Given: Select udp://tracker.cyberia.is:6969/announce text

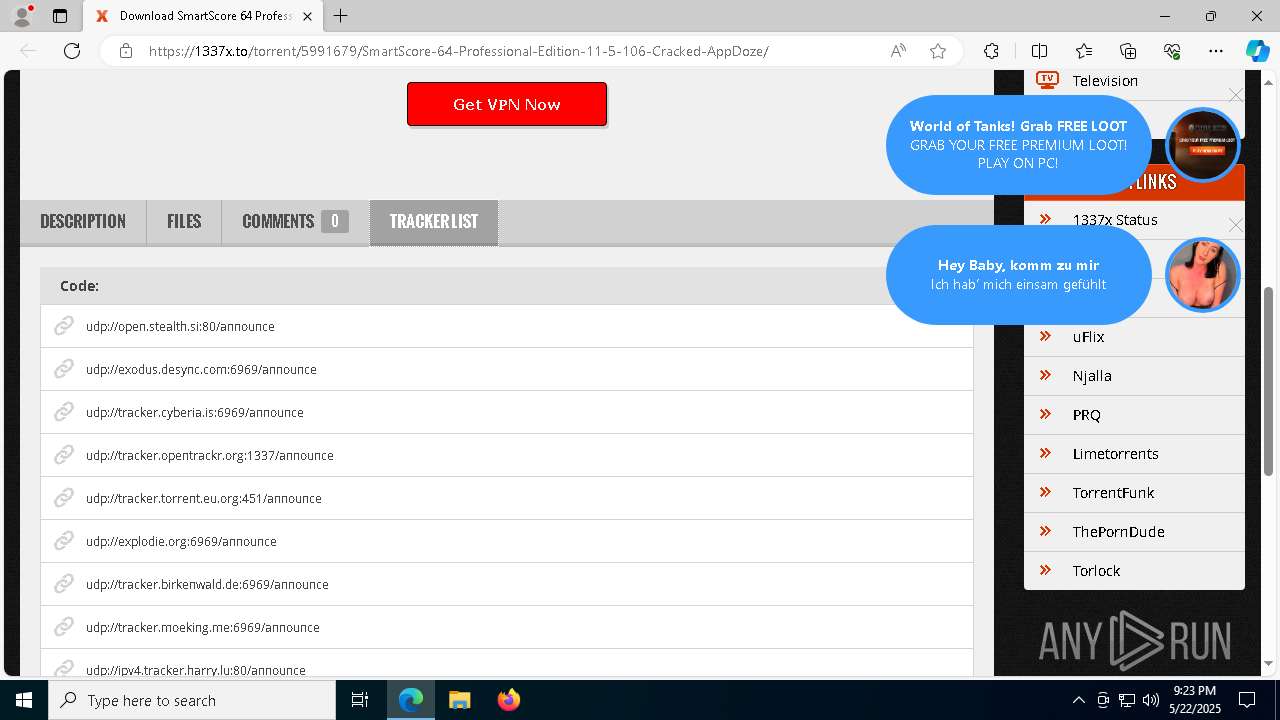Looking at the screenshot, I should coord(195,413).
